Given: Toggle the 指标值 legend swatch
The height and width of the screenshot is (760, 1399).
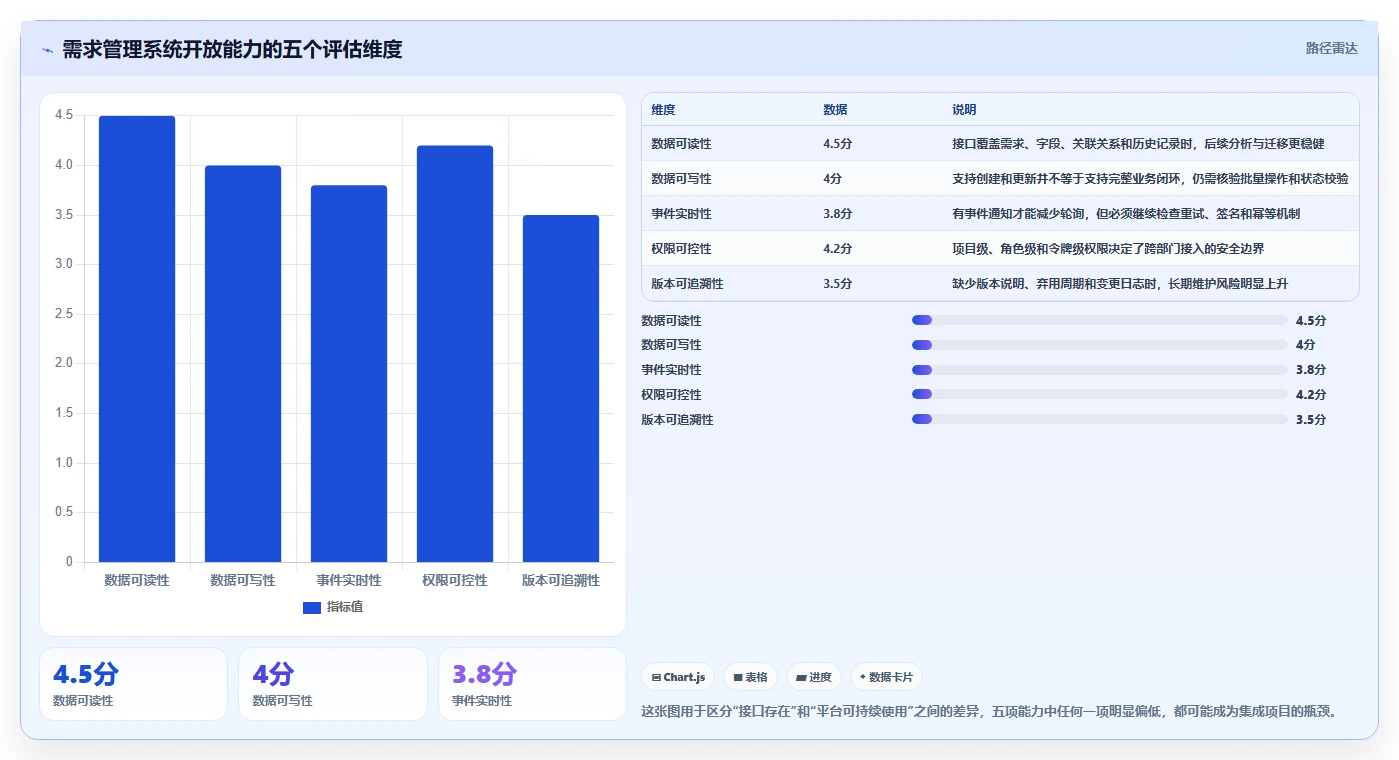Looking at the screenshot, I should click(311, 607).
